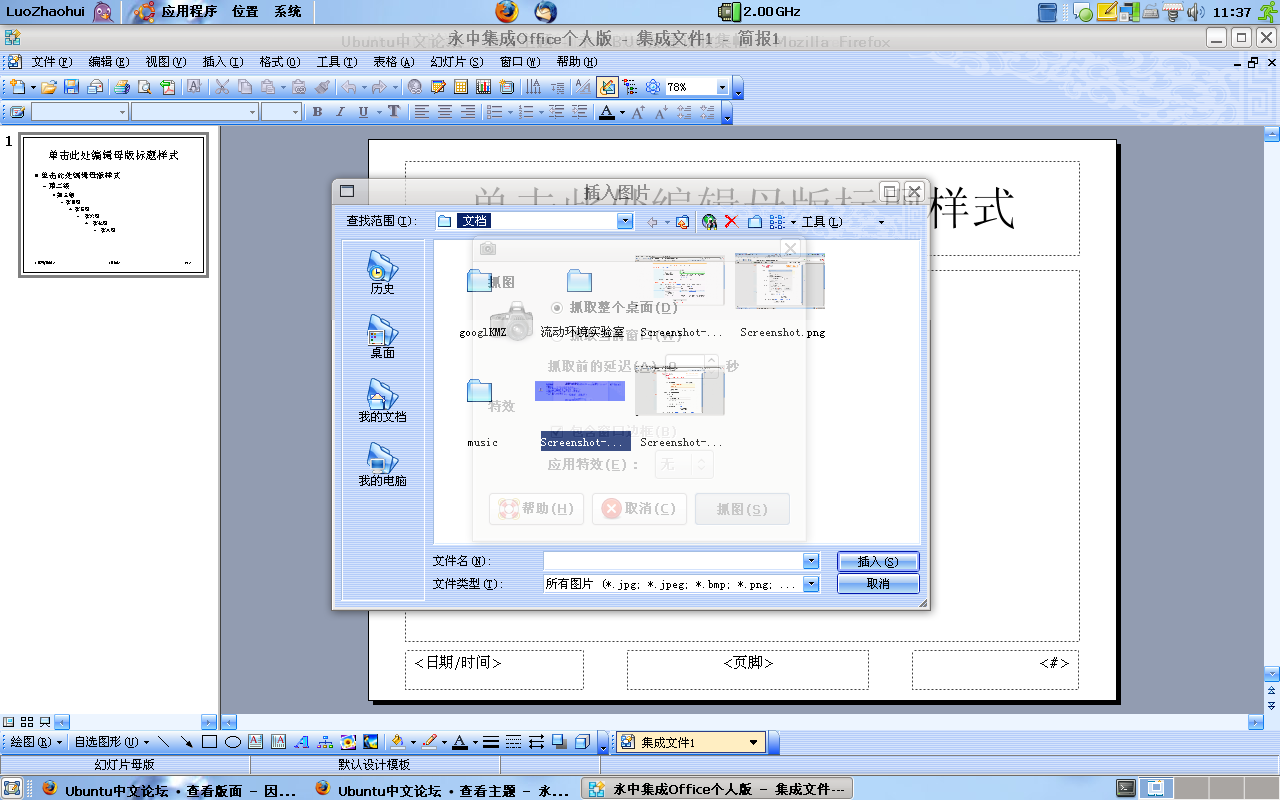Click the Save diskette toolbar icon
1280x800 pixels.
72,87
